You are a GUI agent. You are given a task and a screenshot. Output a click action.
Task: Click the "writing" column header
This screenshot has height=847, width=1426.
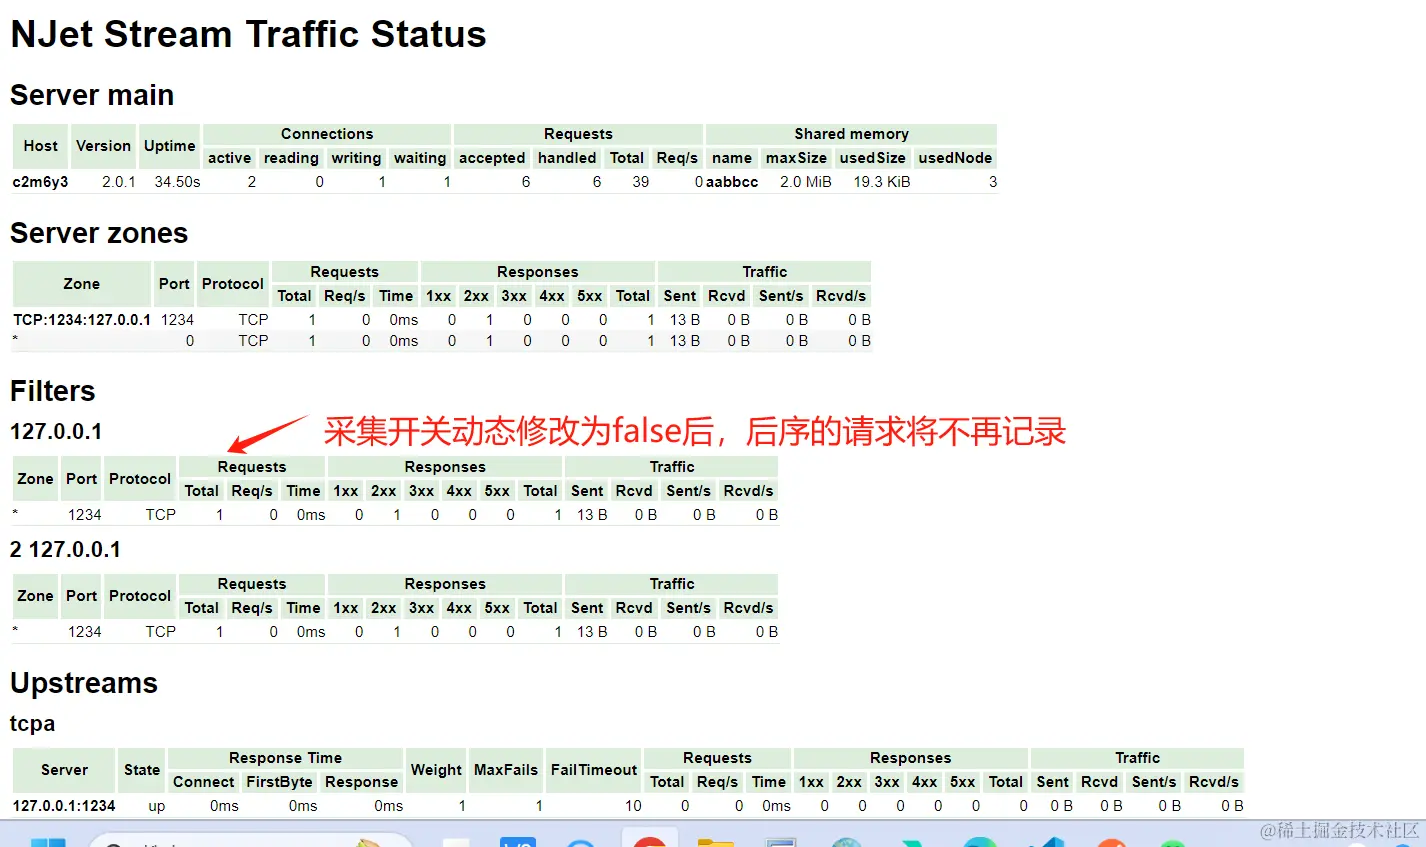pos(356,158)
